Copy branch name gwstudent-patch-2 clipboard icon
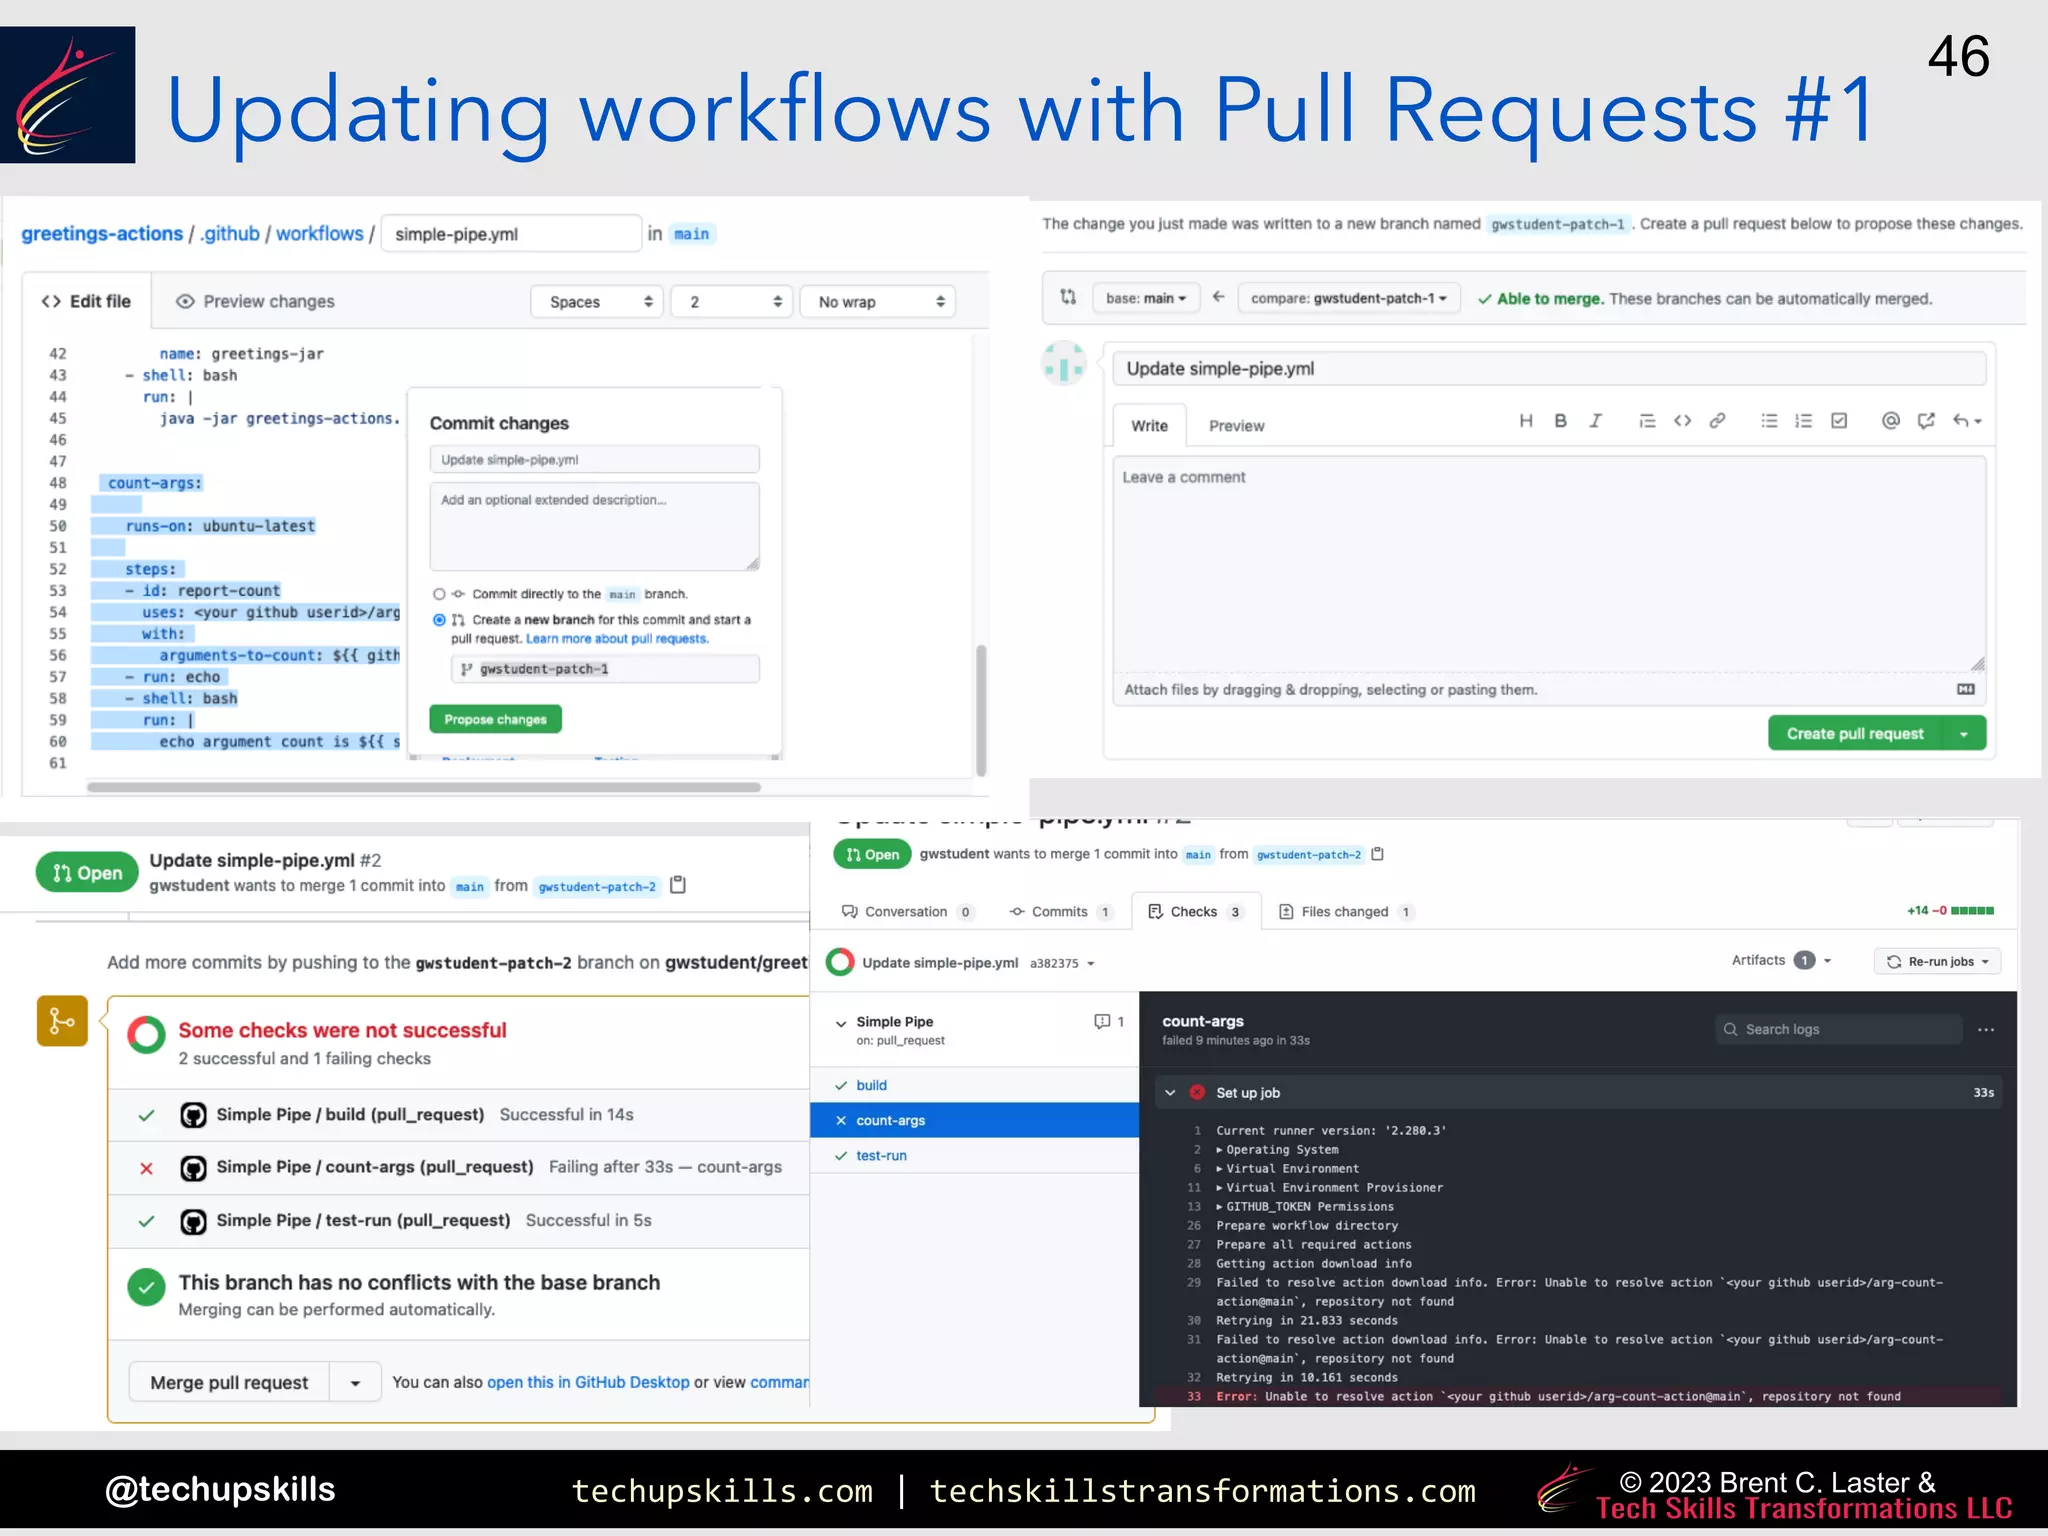The image size is (2048, 1536). pos(678,885)
